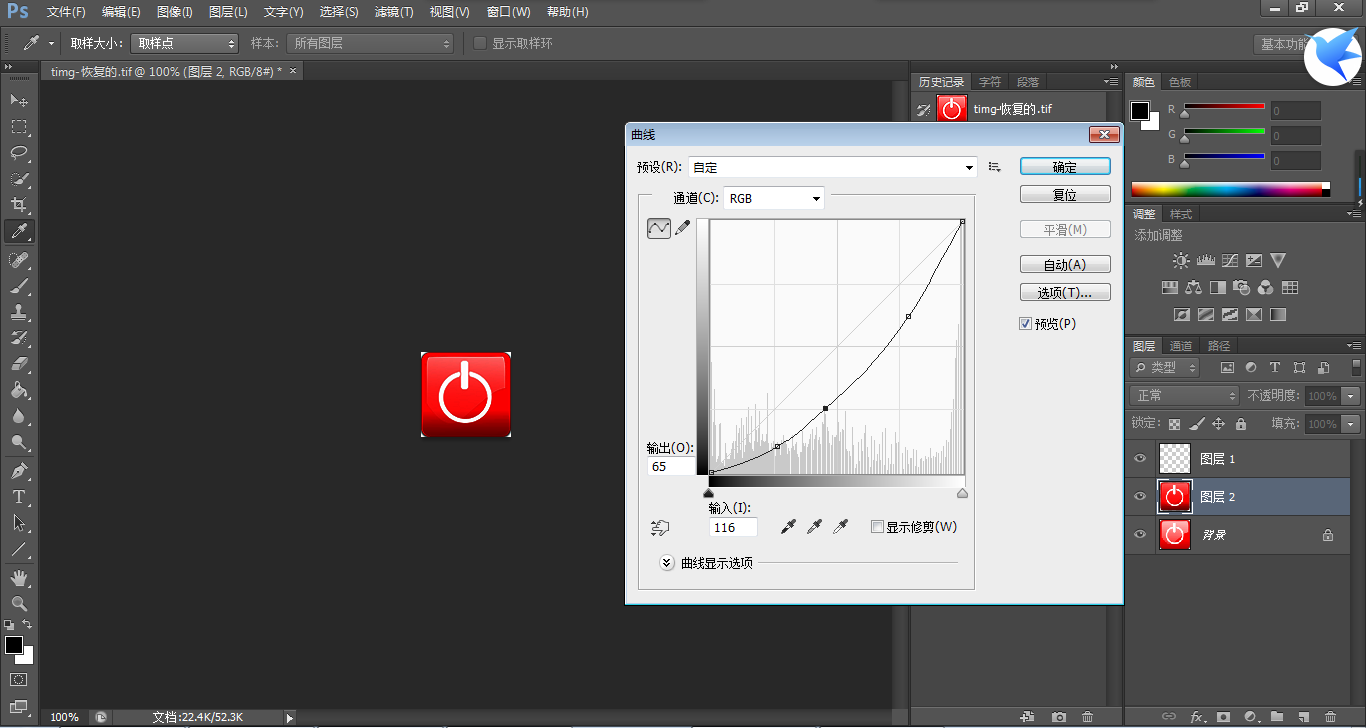Confirm Curves with the 确定 button

click(x=1065, y=167)
